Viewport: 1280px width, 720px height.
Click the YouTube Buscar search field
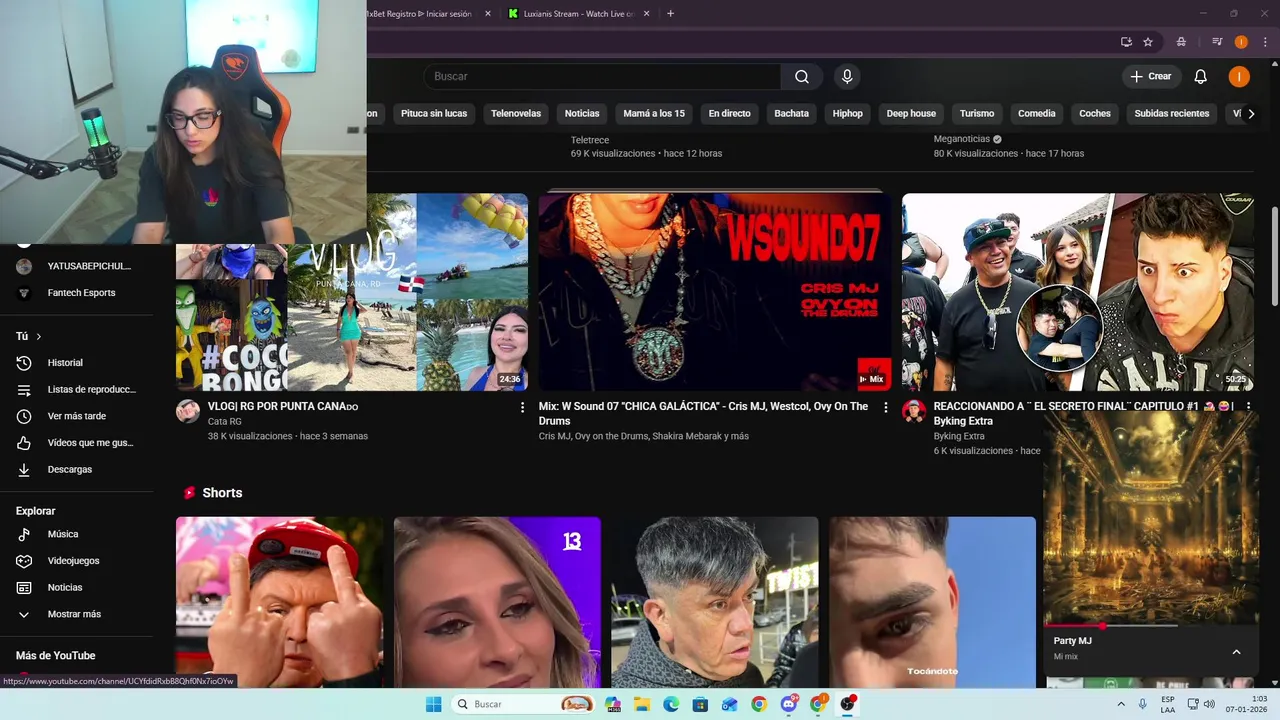click(602, 77)
